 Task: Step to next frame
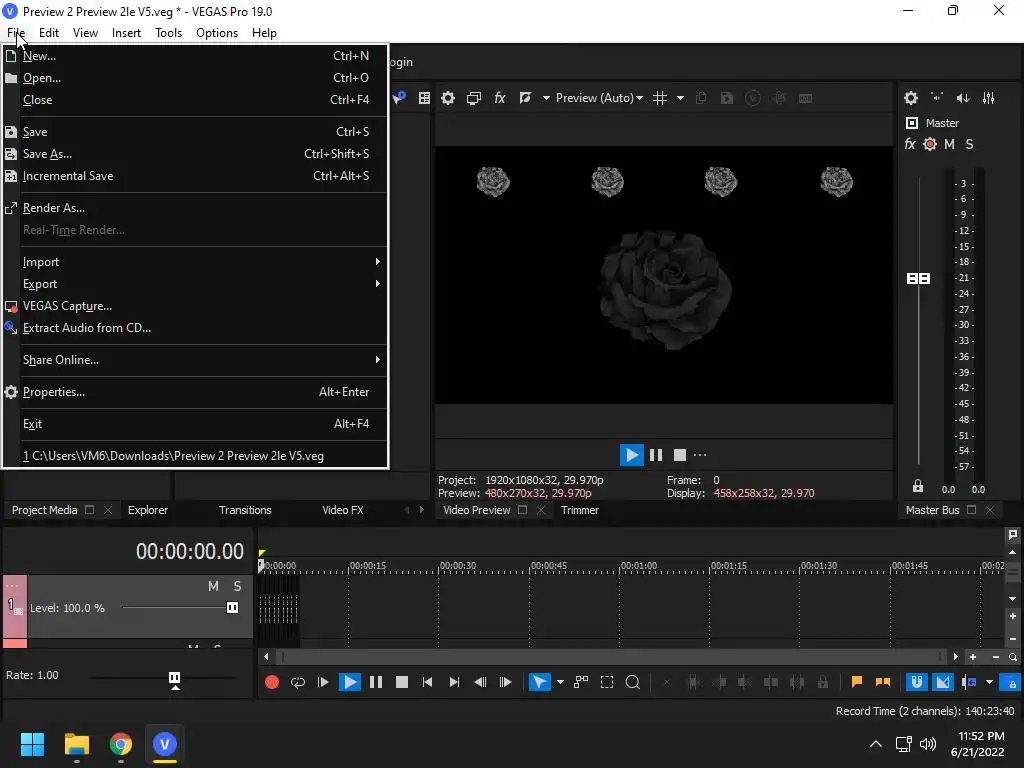coord(505,682)
